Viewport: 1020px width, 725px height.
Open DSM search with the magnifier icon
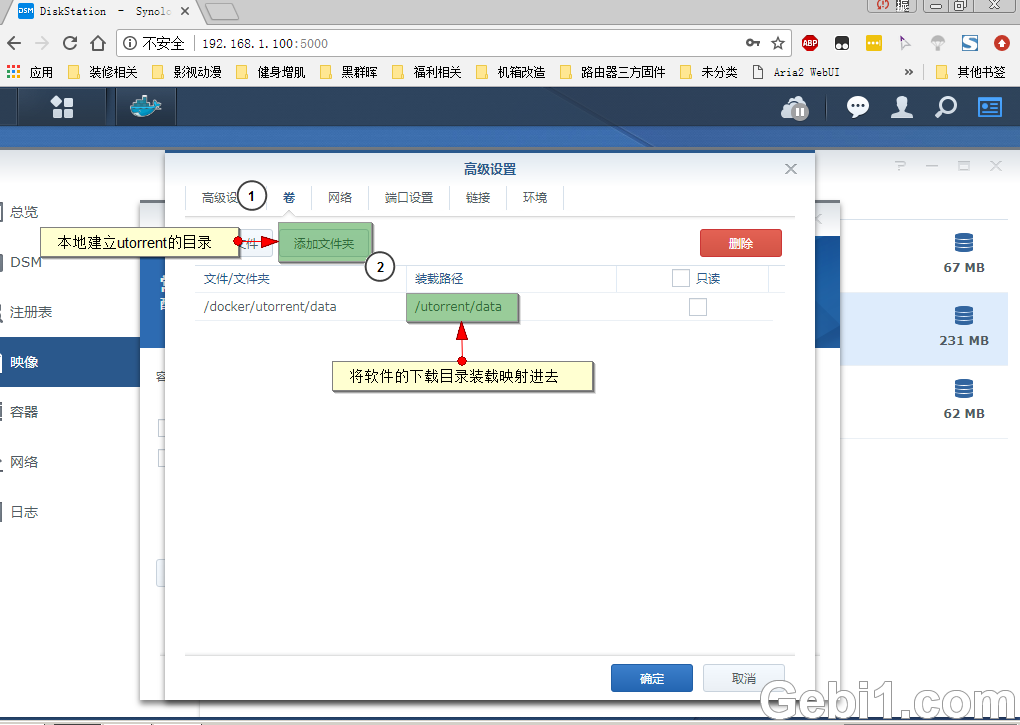(945, 107)
